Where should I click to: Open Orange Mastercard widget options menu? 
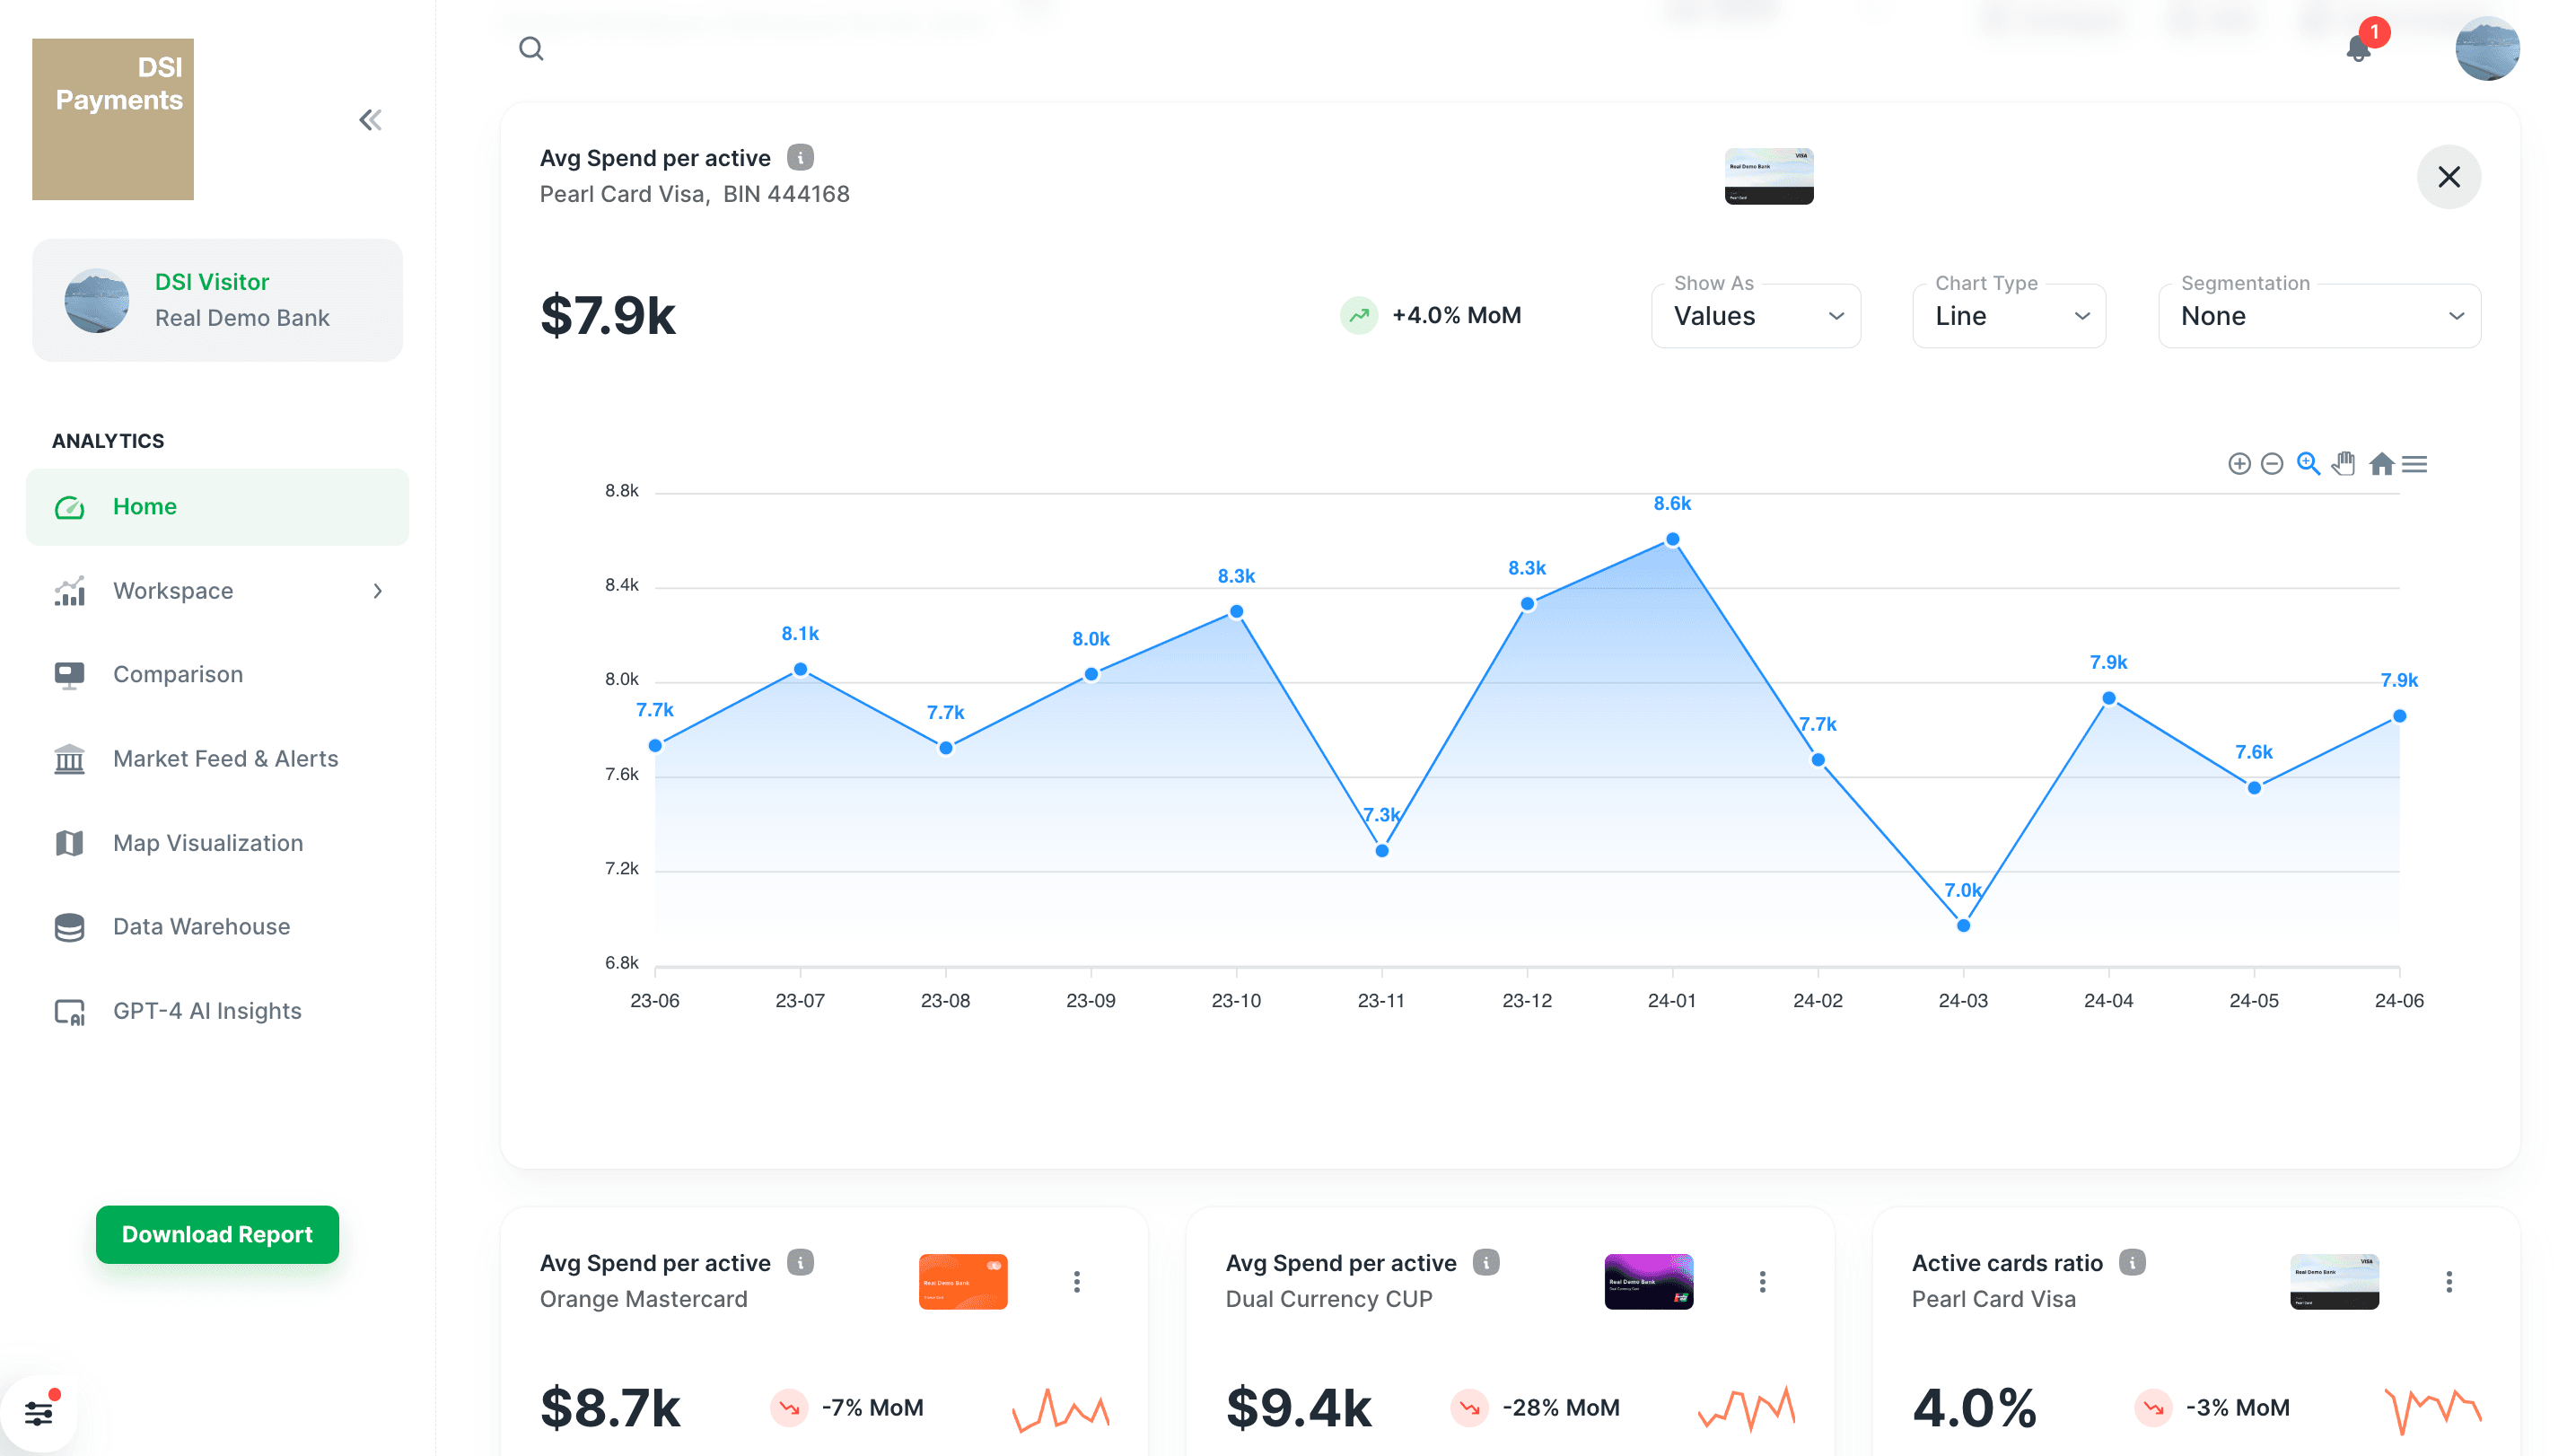click(x=1077, y=1282)
